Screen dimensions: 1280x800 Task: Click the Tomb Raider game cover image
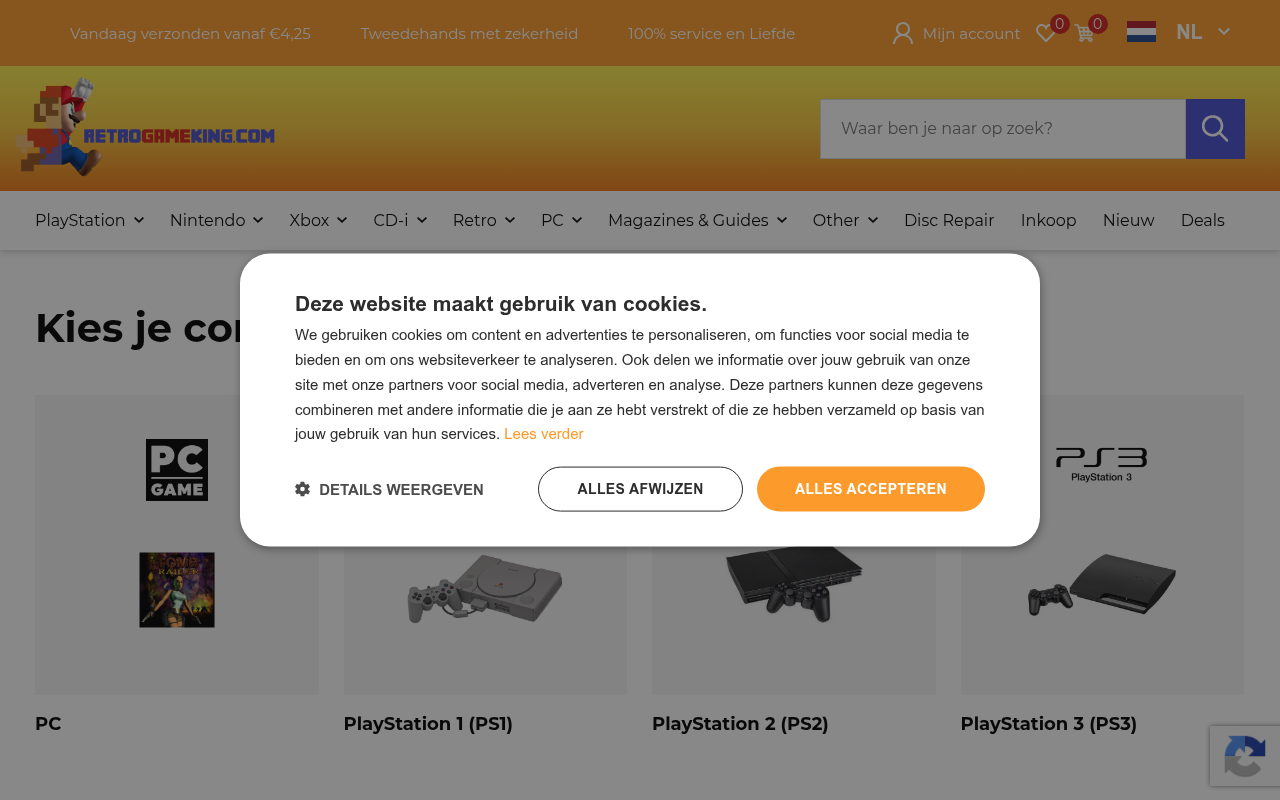point(177,590)
